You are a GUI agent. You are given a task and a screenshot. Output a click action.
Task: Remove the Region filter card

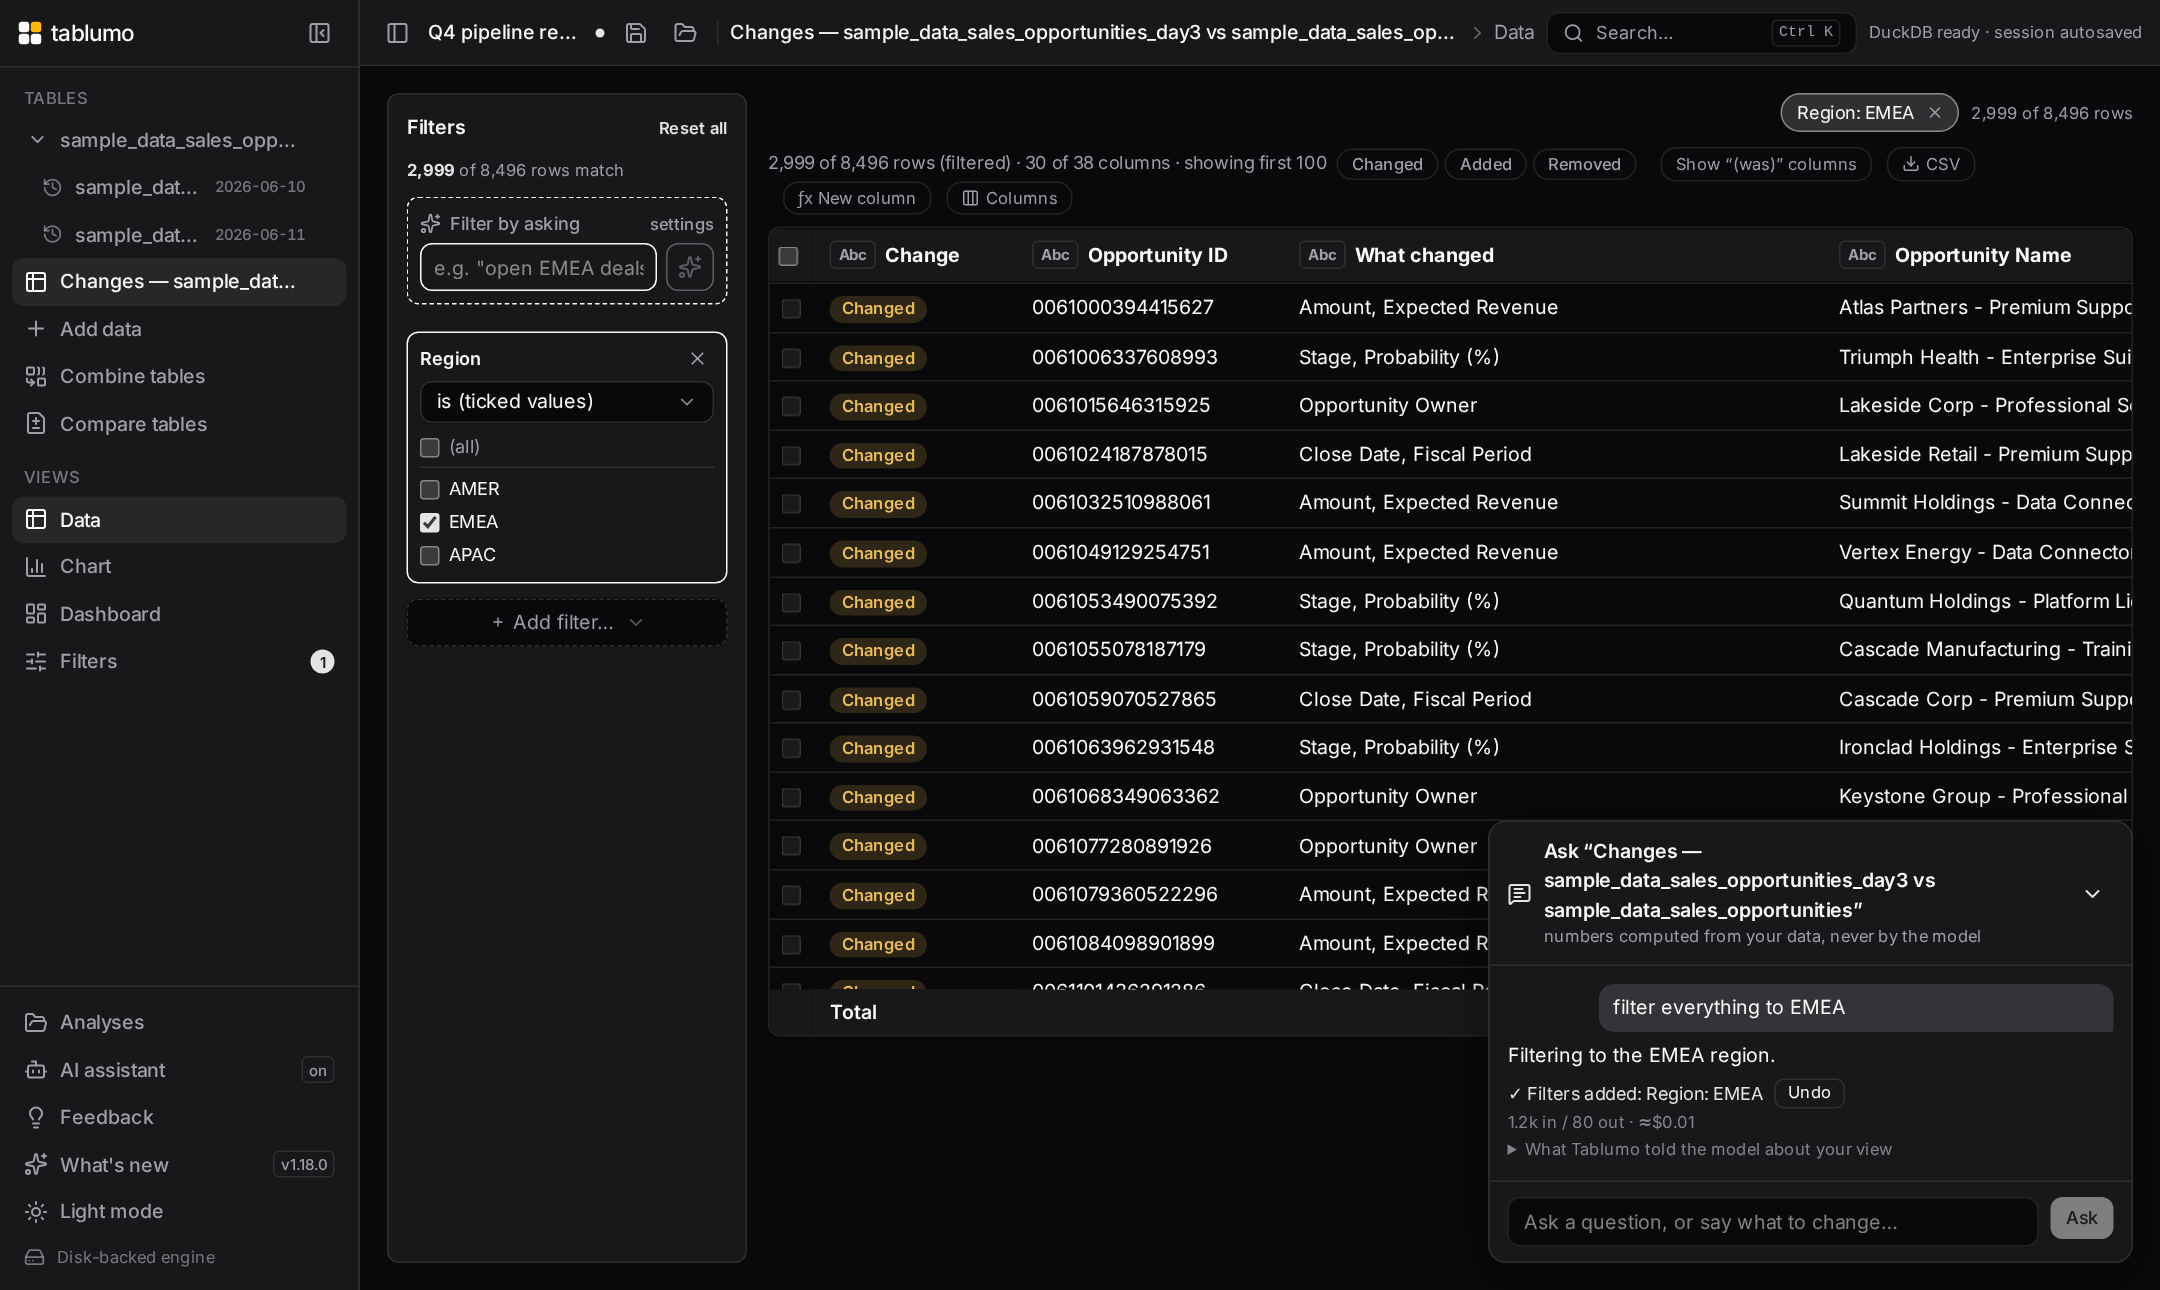pyautogui.click(x=697, y=358)
